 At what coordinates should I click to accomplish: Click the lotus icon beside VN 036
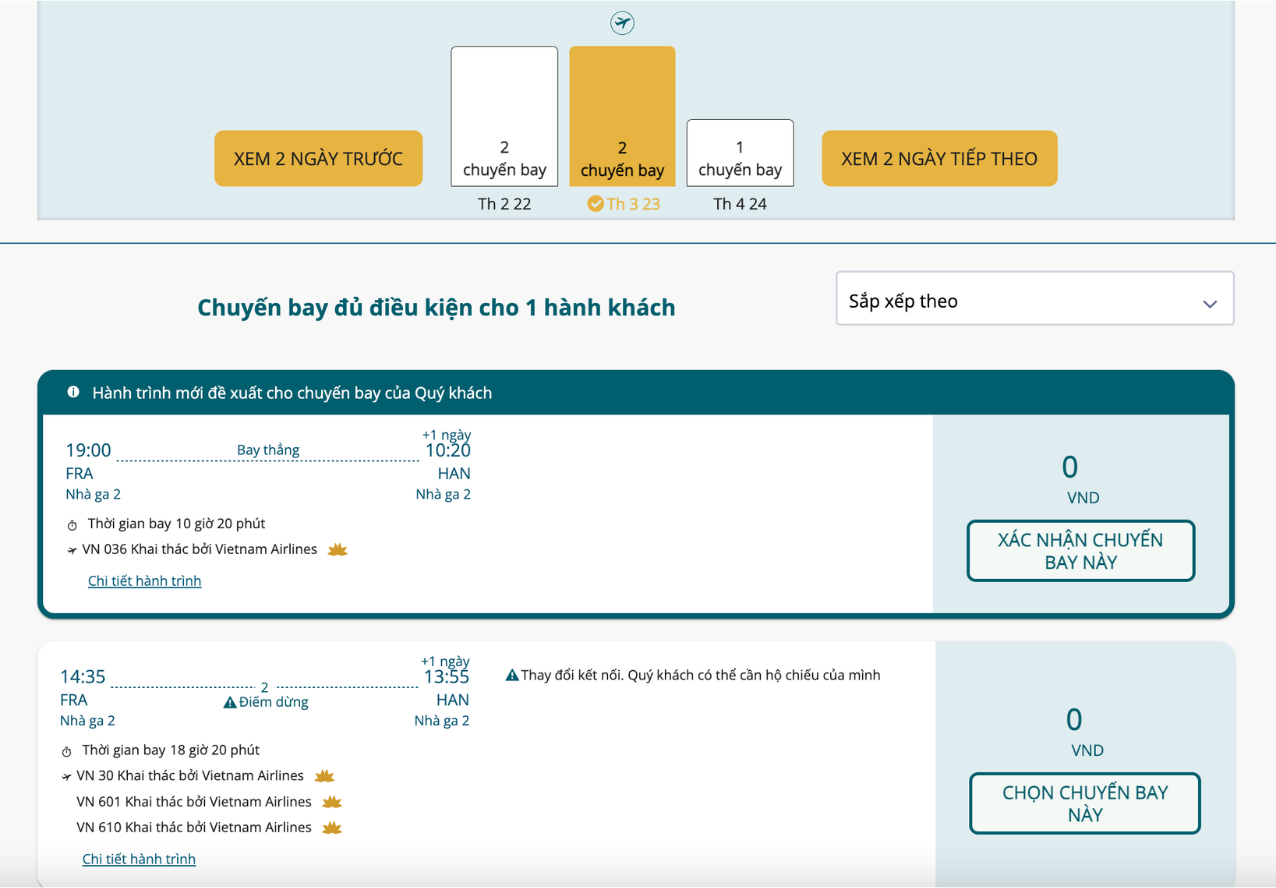(x=337, y=550)
